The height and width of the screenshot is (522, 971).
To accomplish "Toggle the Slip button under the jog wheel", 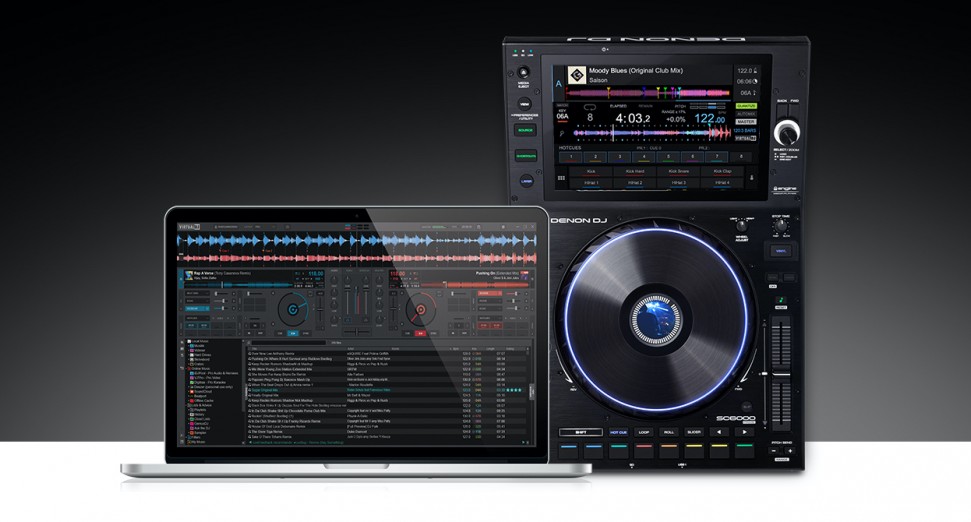I will coord(746,407).
